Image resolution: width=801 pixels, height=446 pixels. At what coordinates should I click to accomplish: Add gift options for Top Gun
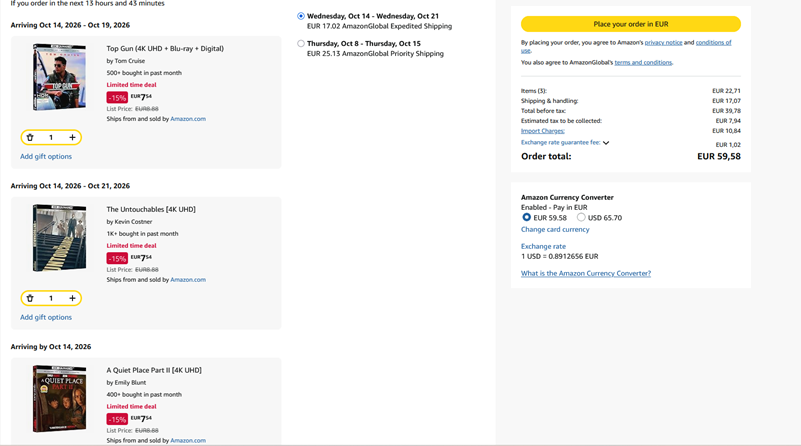(x=46, y=156)
